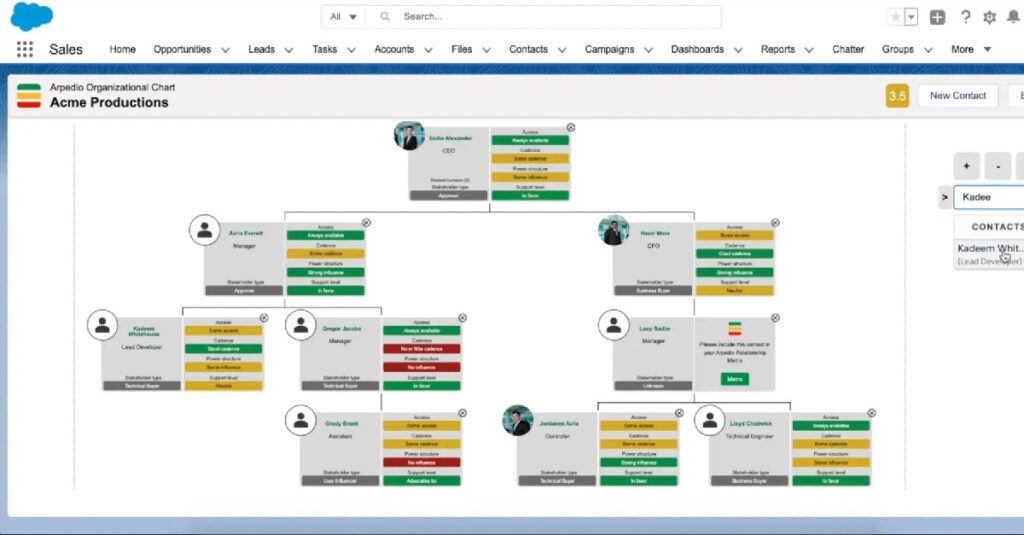
Task: Expand the Dashboards tab chevron
Action: point(738,50)
